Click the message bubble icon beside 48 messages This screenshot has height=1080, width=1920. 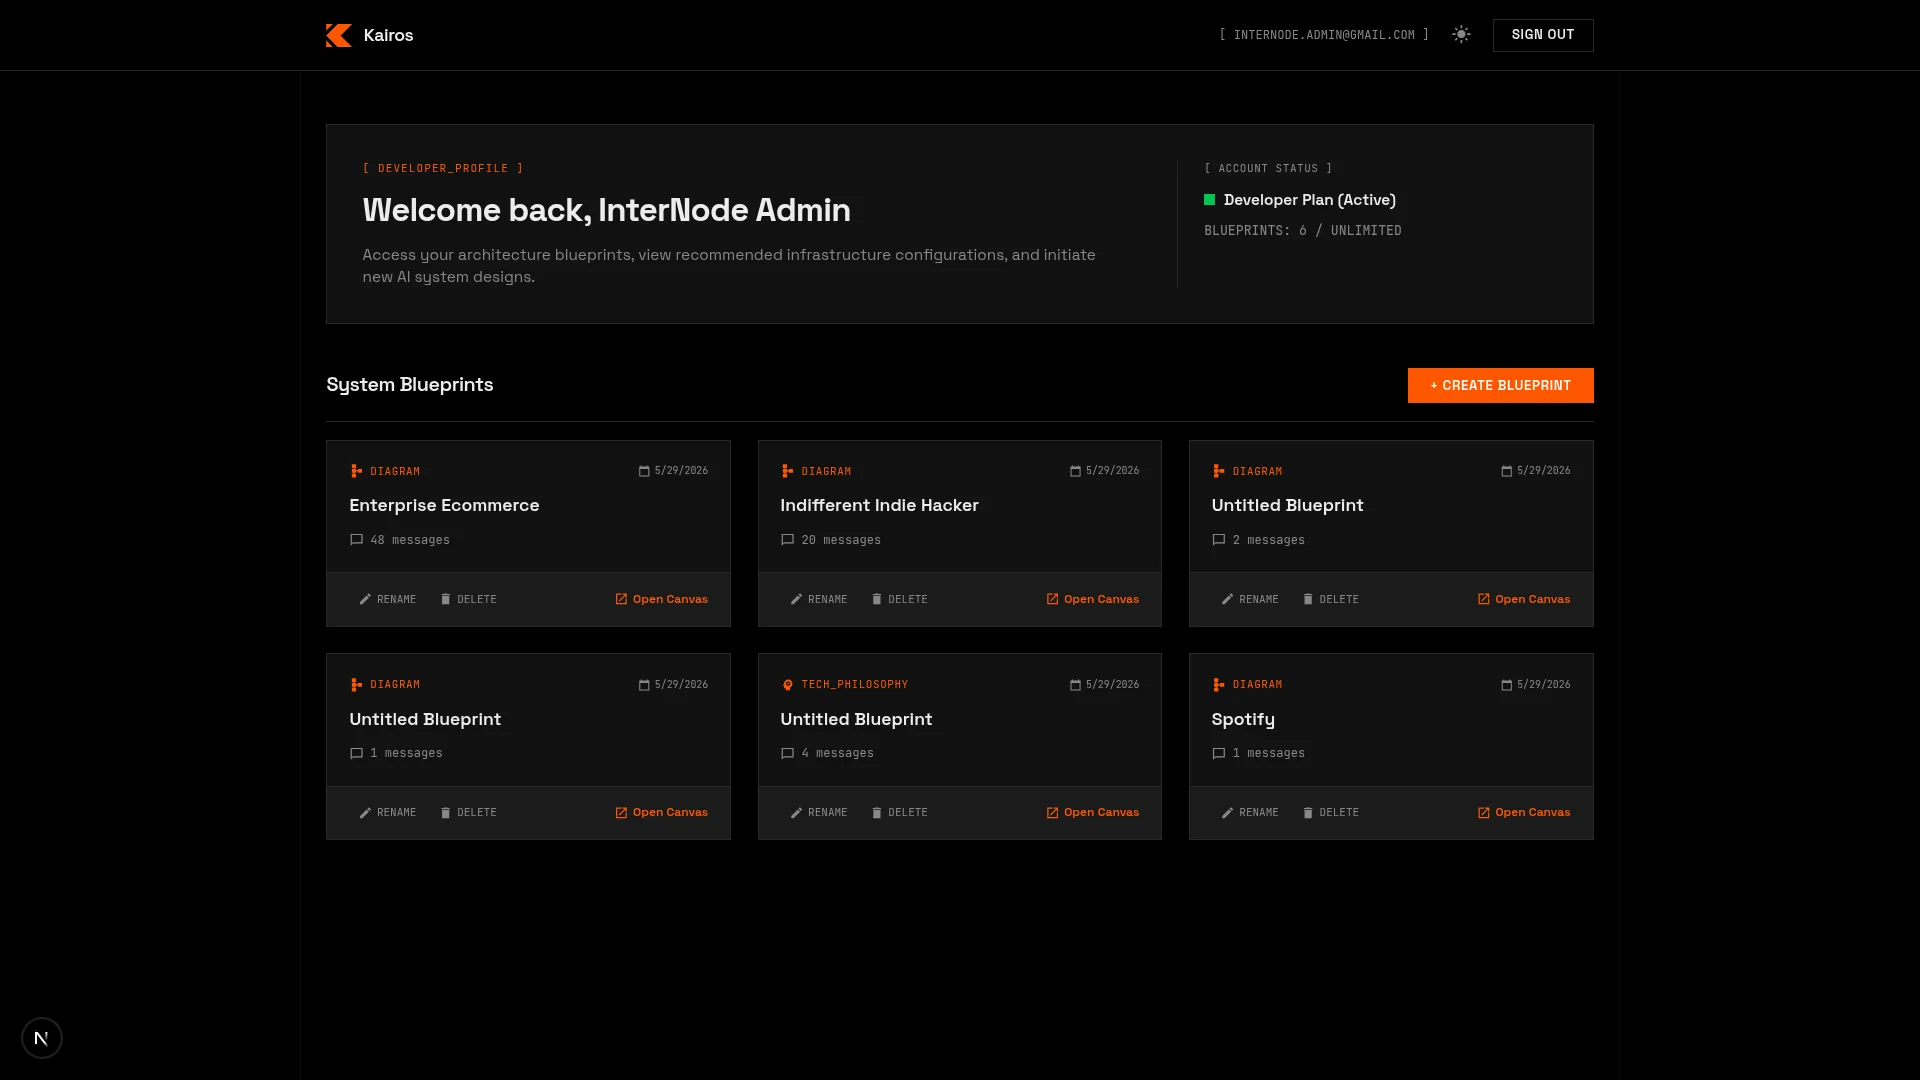356,540
